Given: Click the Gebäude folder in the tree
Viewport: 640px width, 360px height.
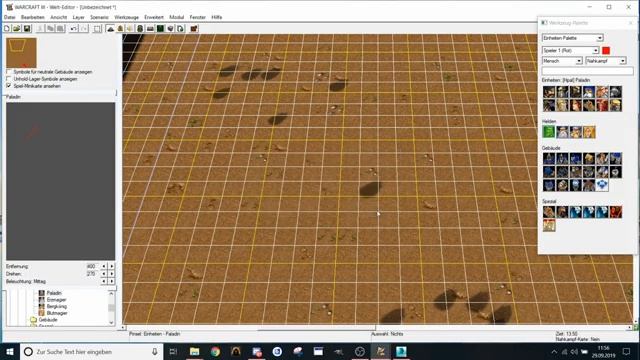Looking at the screenshot, I should pos(44,320).
